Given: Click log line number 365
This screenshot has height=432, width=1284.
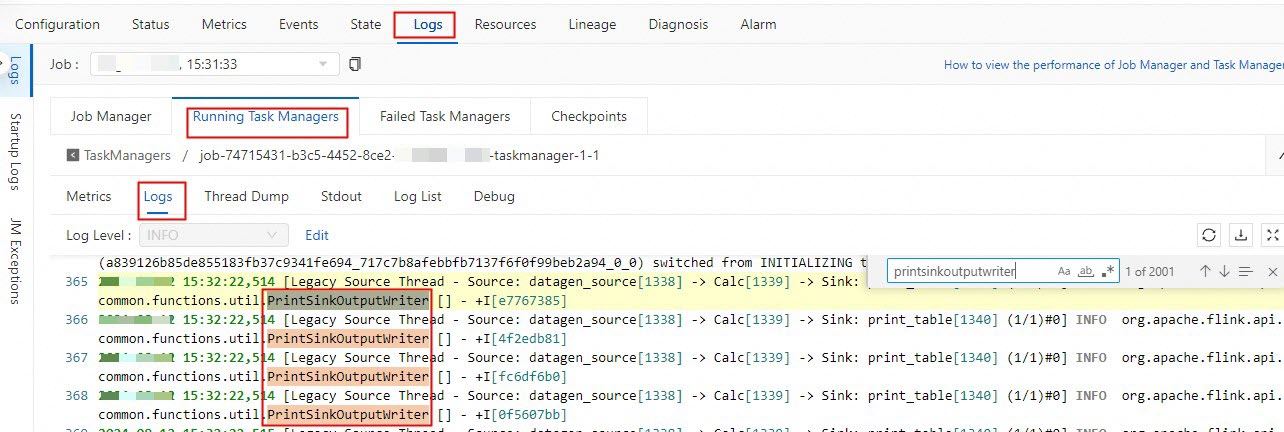Looking at the screenshot, I should coord(76,283).
